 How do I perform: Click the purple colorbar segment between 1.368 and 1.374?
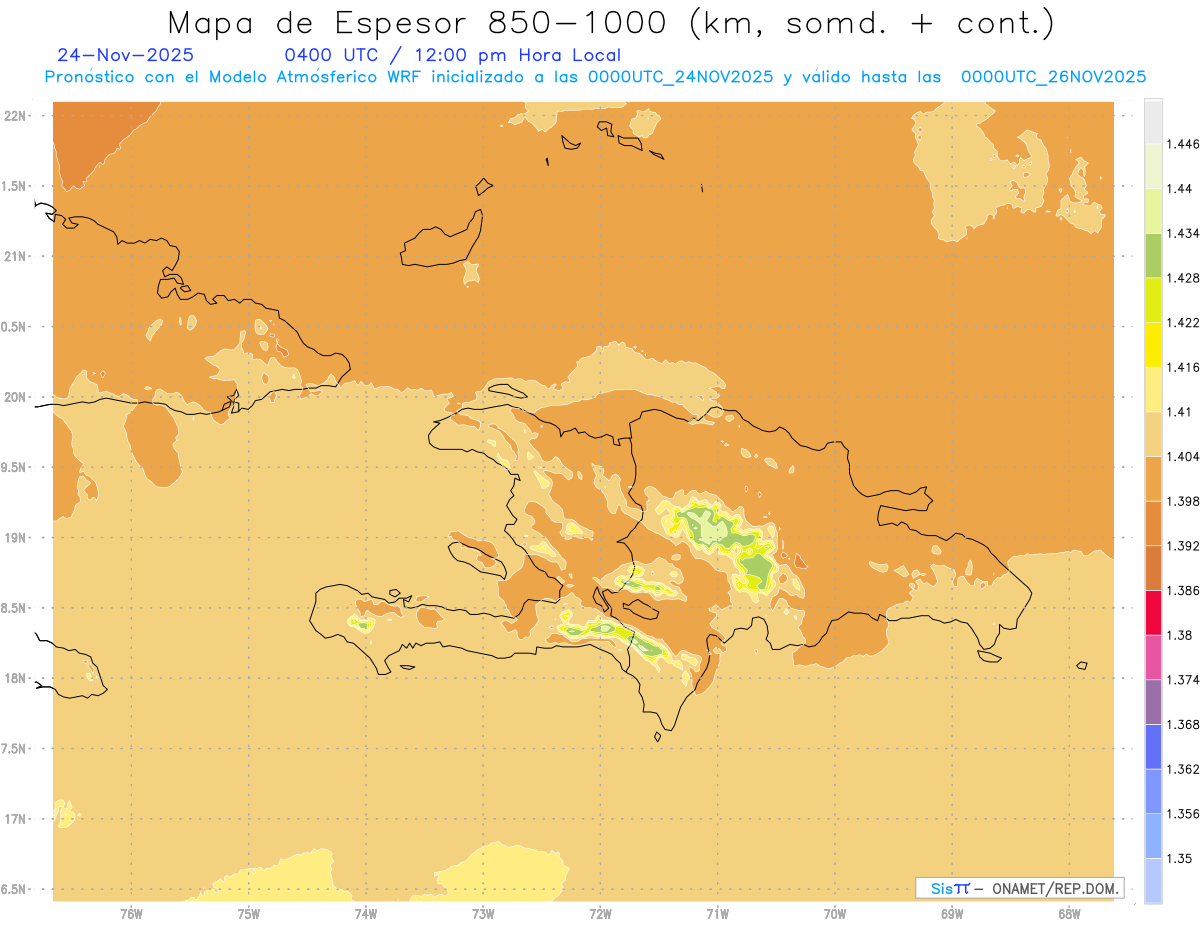tap(1153, 702)
